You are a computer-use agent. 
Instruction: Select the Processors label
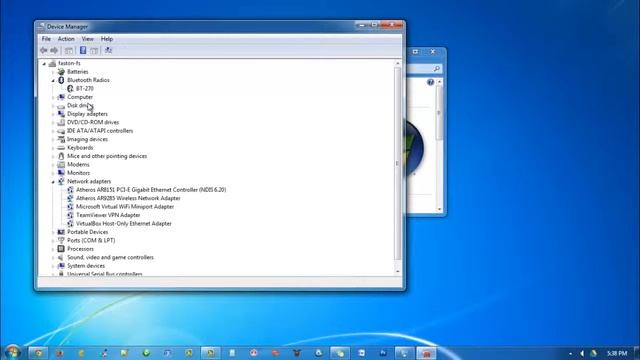[80, 249]
